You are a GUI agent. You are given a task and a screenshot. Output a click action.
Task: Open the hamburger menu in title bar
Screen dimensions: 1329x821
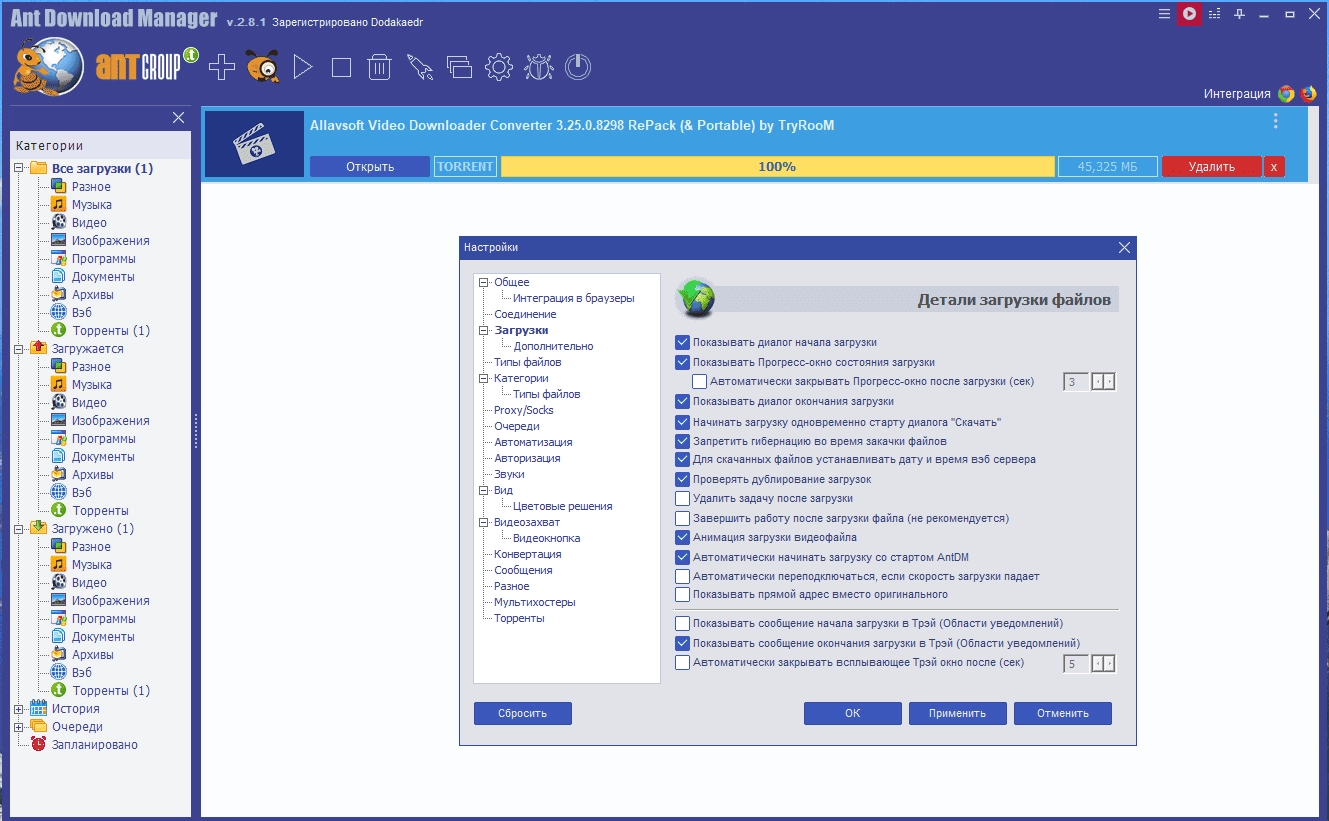point(1164,14)
